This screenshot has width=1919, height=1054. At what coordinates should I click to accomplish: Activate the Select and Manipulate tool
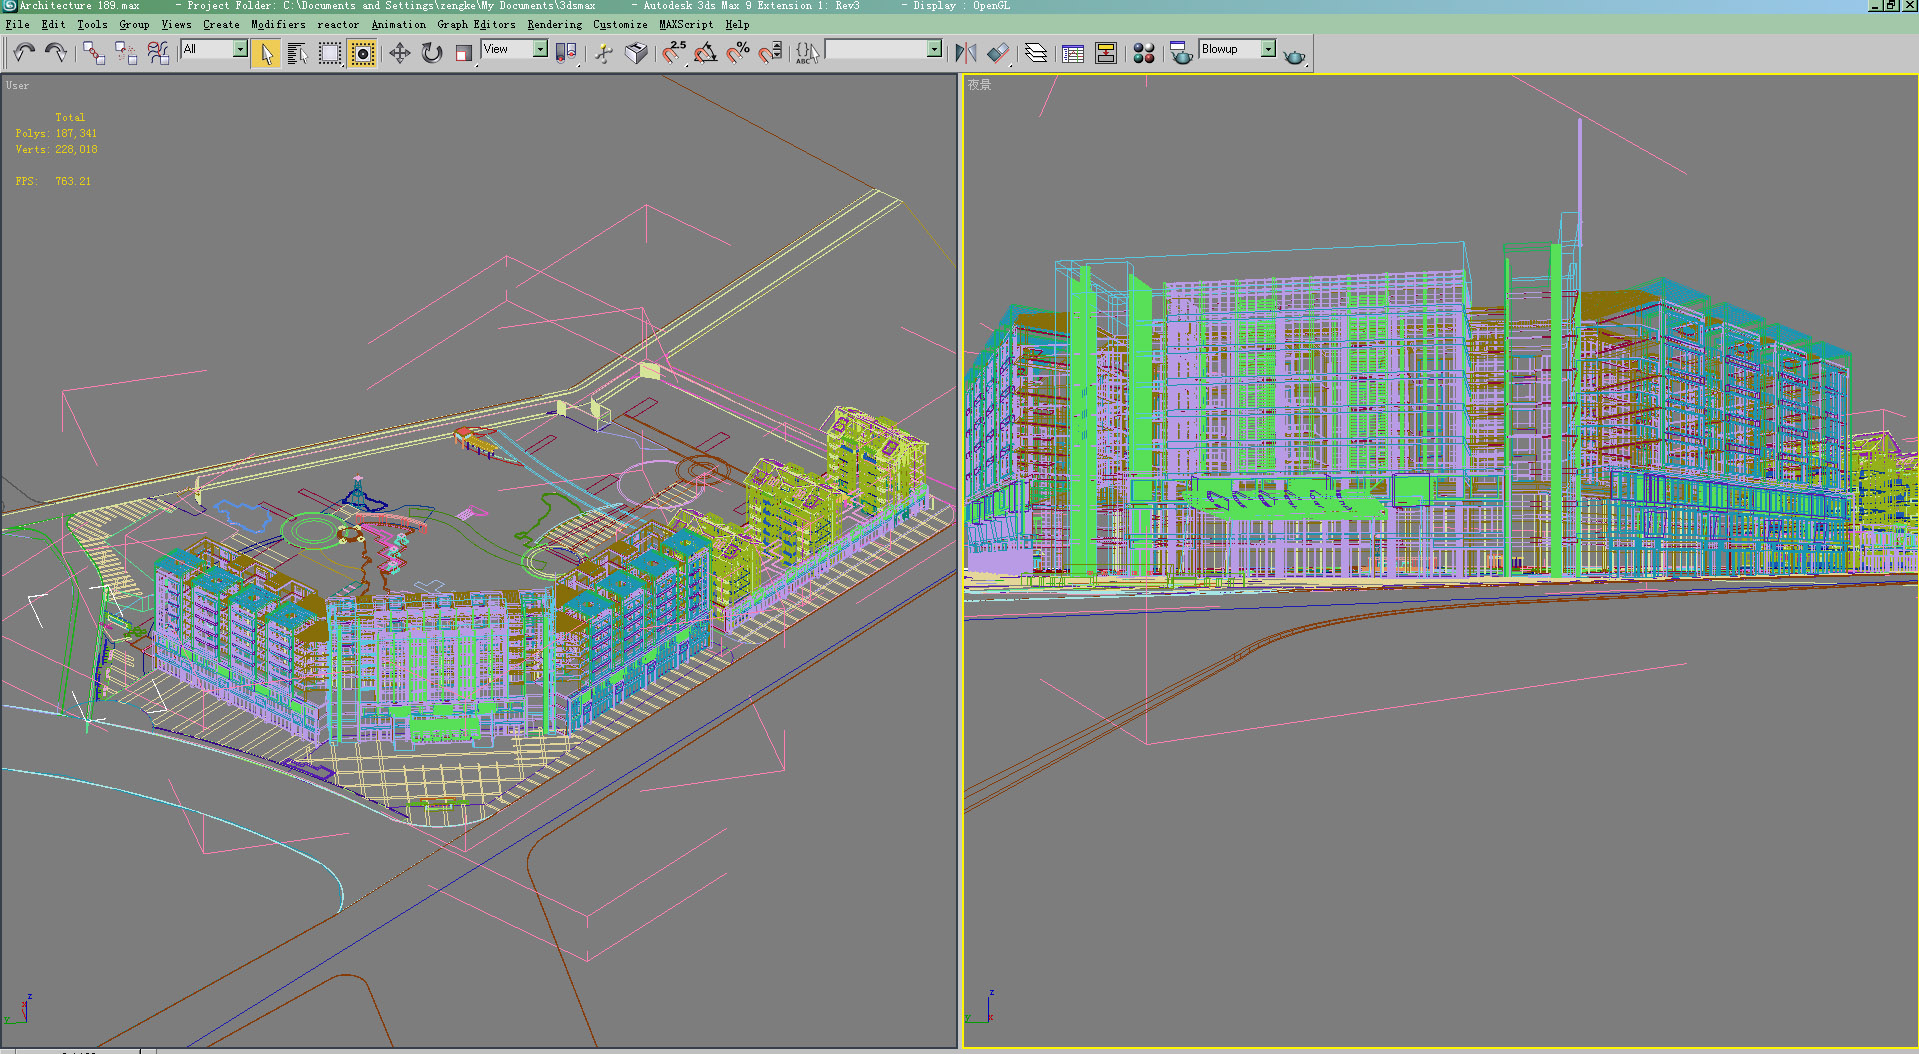point(604,53)
